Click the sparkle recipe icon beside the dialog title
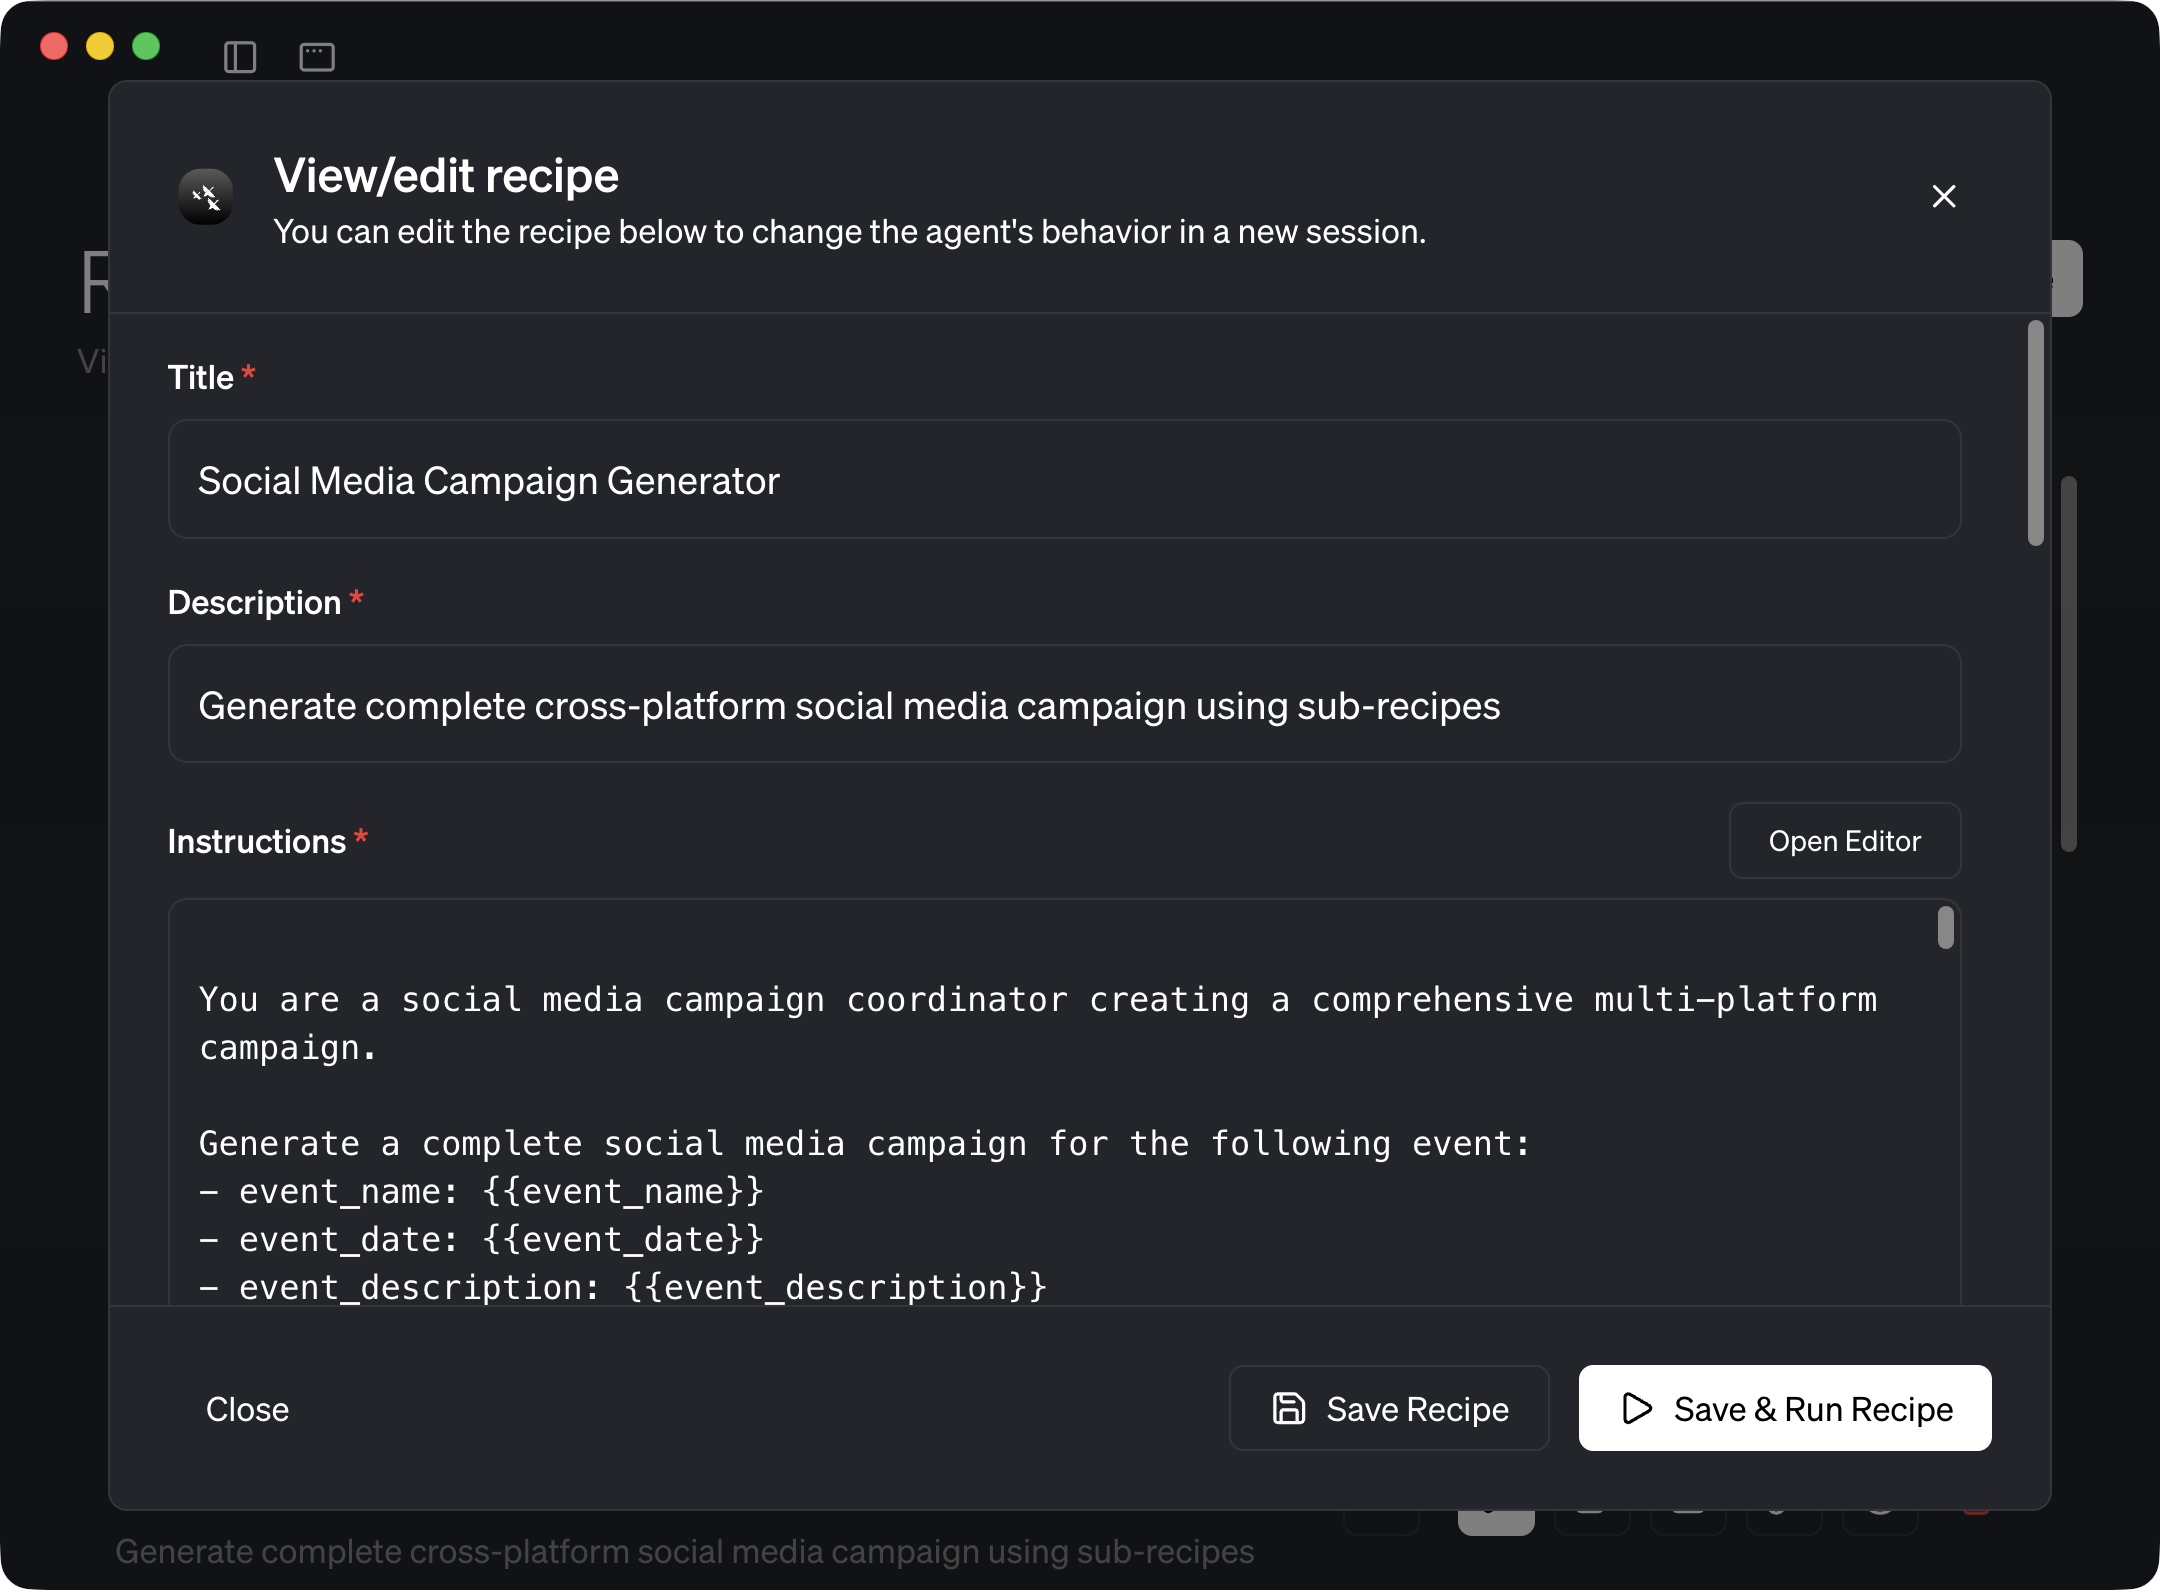Image resolution: width=2160 pixels, height=1590 pixels. click(x=206, y=197)
